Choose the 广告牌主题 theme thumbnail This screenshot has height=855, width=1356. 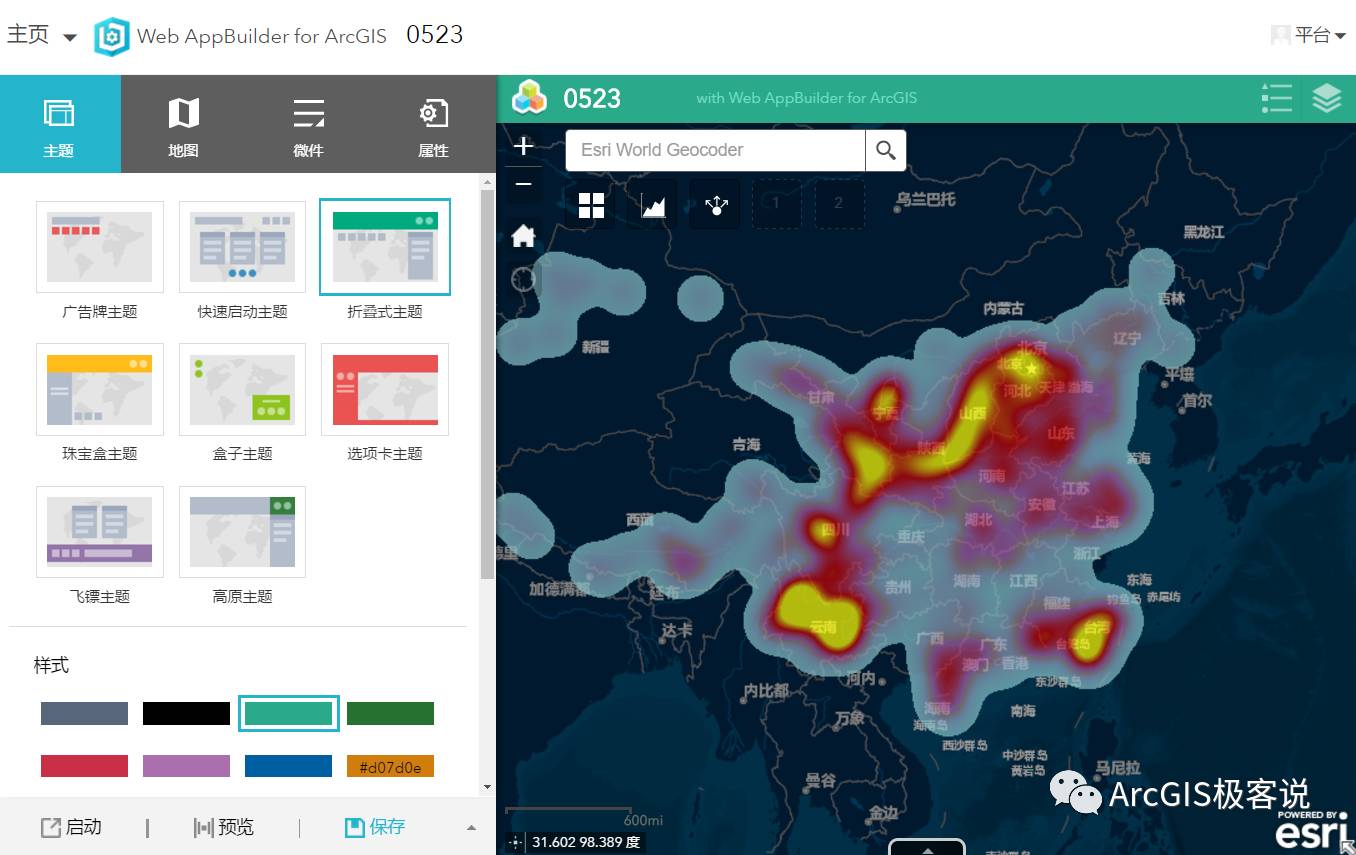click(100, 248)
